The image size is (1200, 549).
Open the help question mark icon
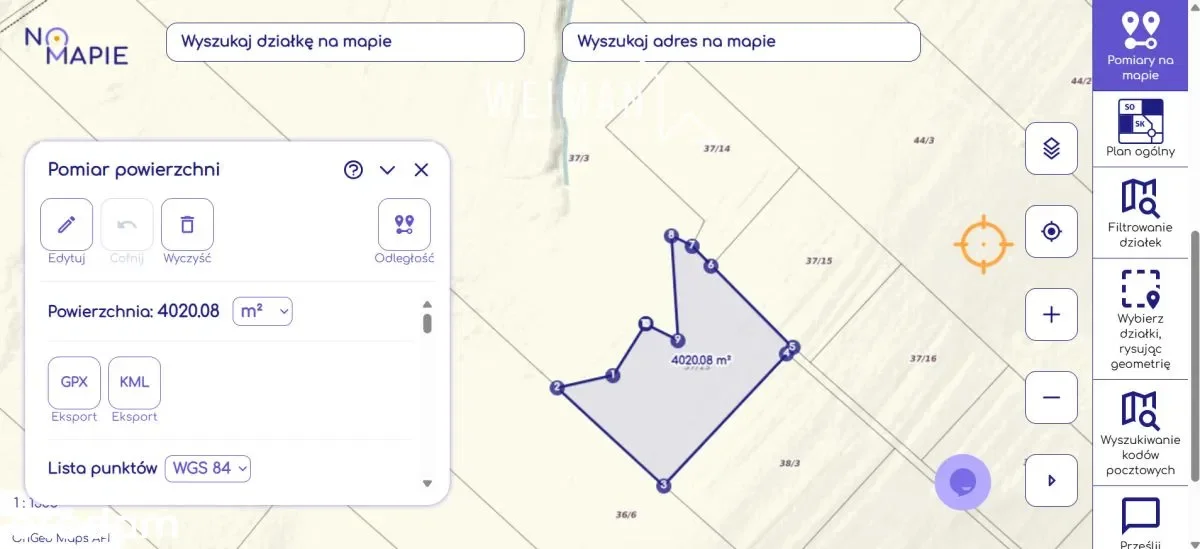[x=353, y=170]
